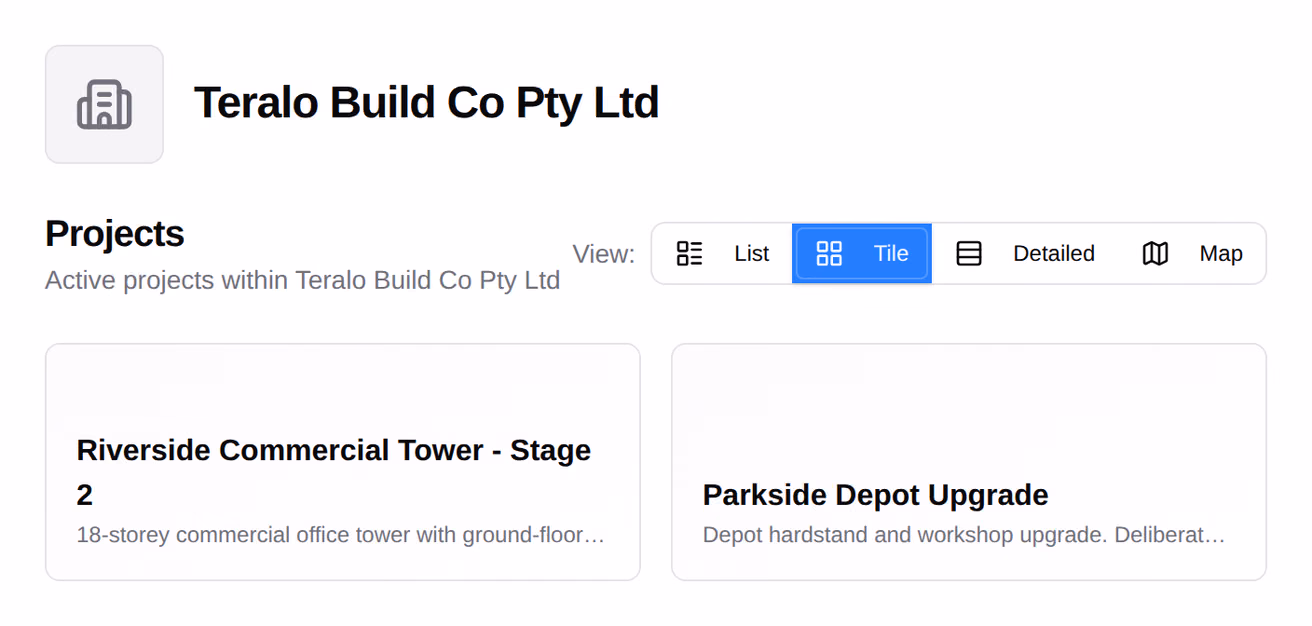Click the Active projects within Teralo subtitle
Image resolution: width=1312 pixels, height=626 pixels.
point(302,280)
